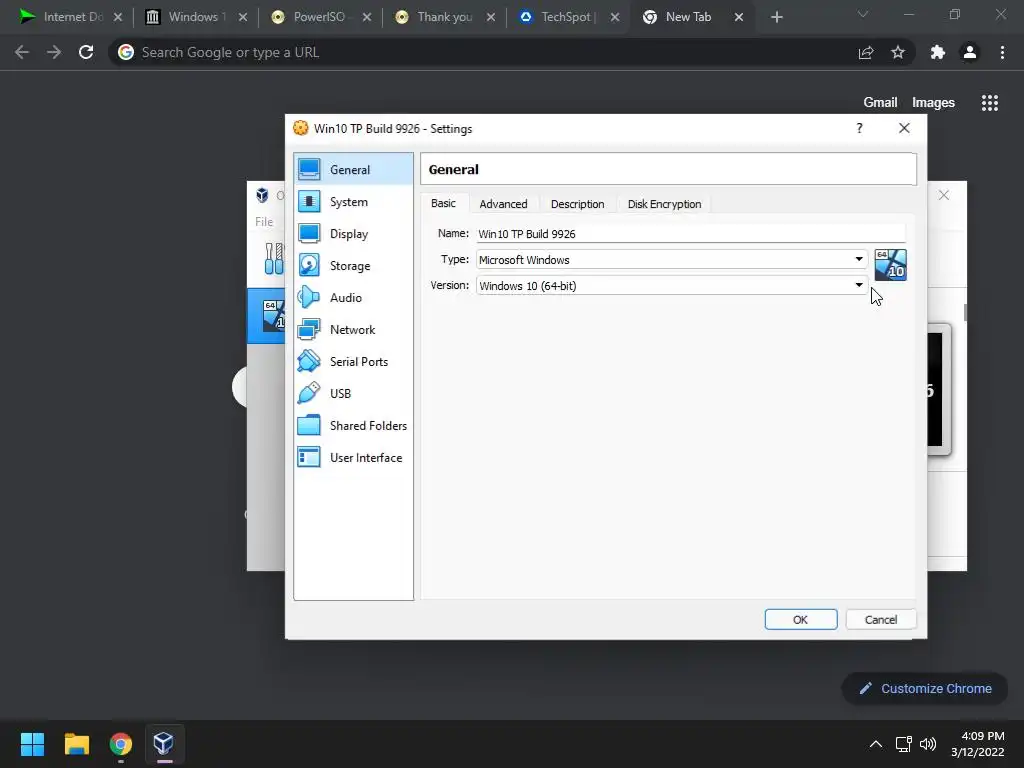1024x768 pixels.
Task: Open the Images link
Action: (x=933, y=103)
